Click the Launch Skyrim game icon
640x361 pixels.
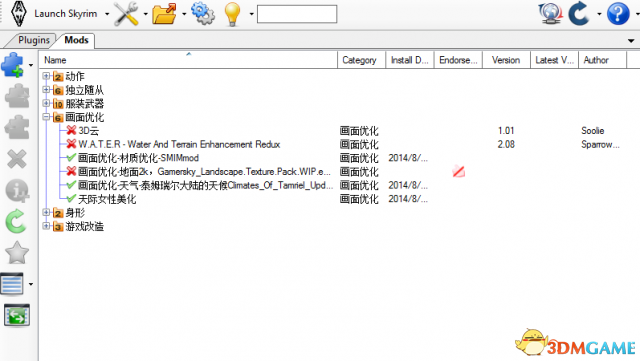(18, 13)
